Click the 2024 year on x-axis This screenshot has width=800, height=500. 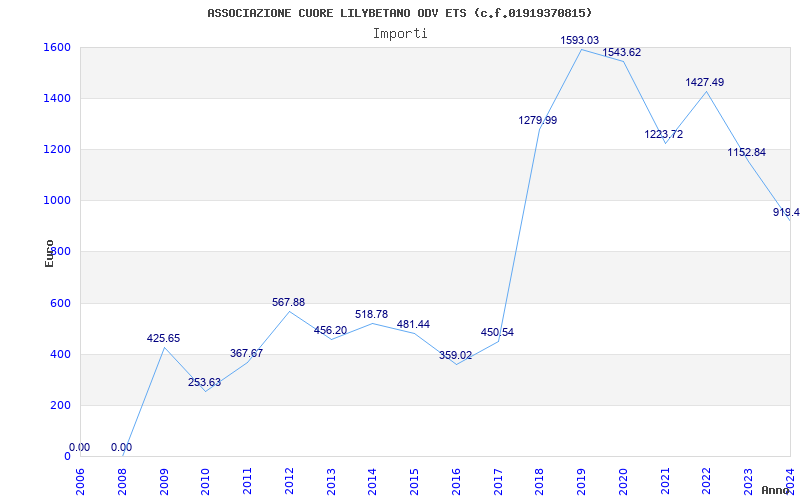click(790, 482)
